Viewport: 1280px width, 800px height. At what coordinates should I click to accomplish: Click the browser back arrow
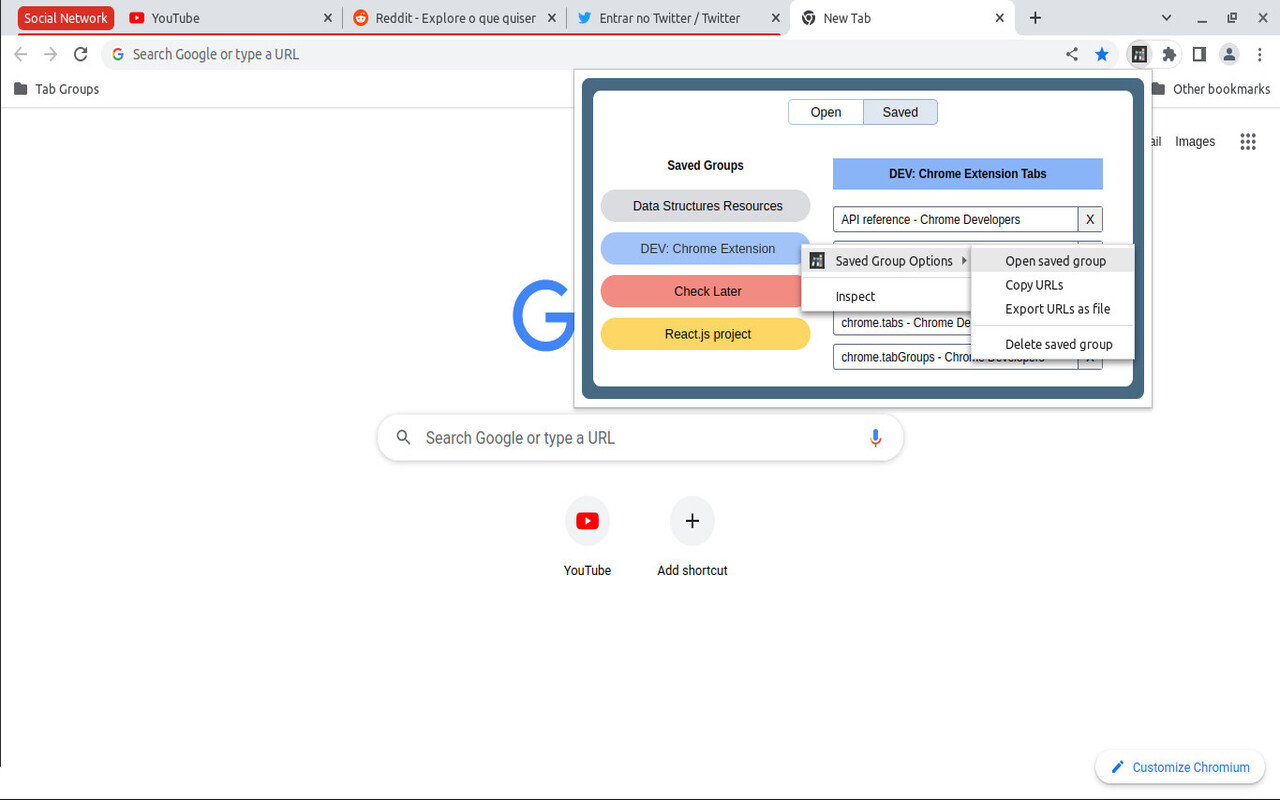20,54
